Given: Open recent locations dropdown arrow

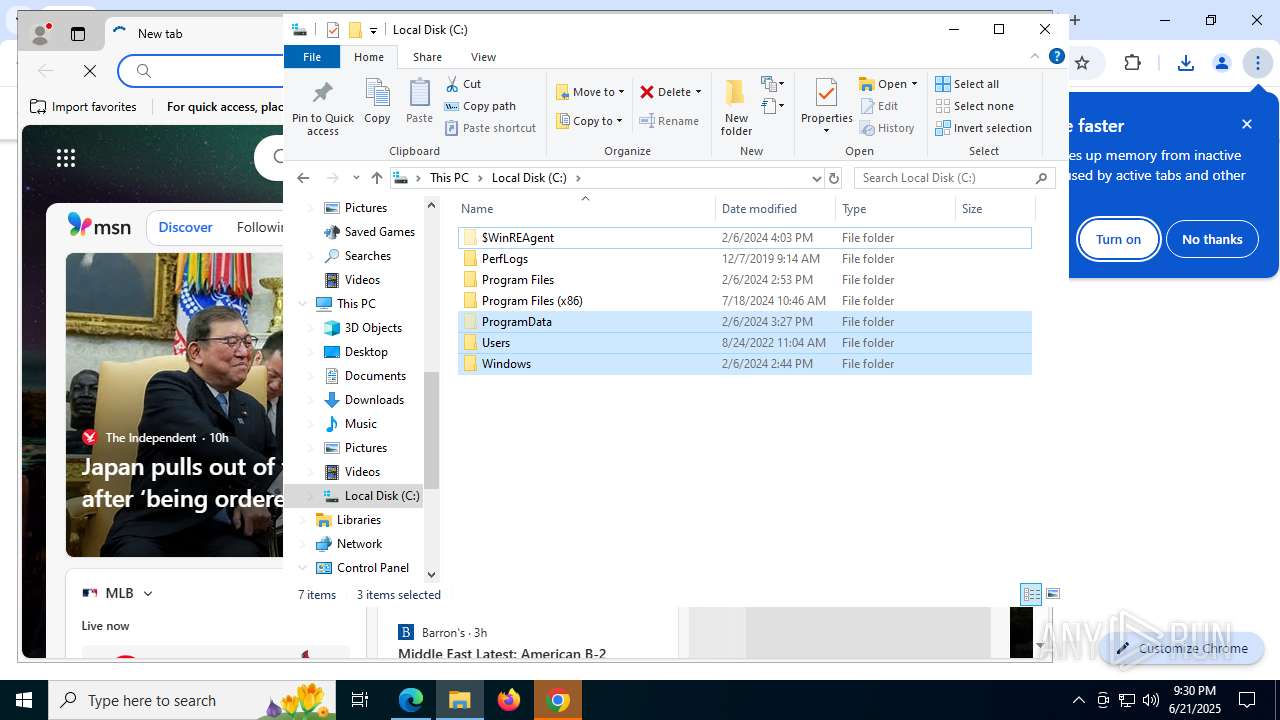Looking at the screenshot, I should click(356, 178).
